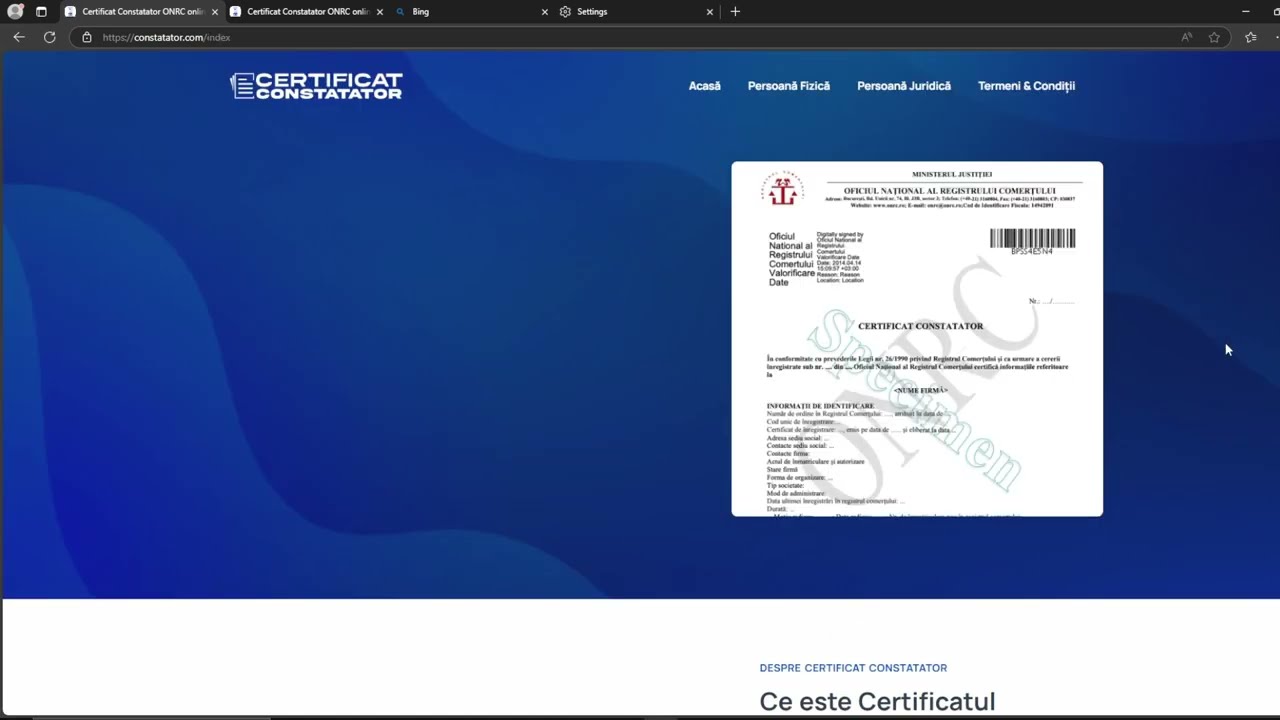Open the Persoană Fizică page
This screenshot has height=720, width=1280.
tap(789, 86)
